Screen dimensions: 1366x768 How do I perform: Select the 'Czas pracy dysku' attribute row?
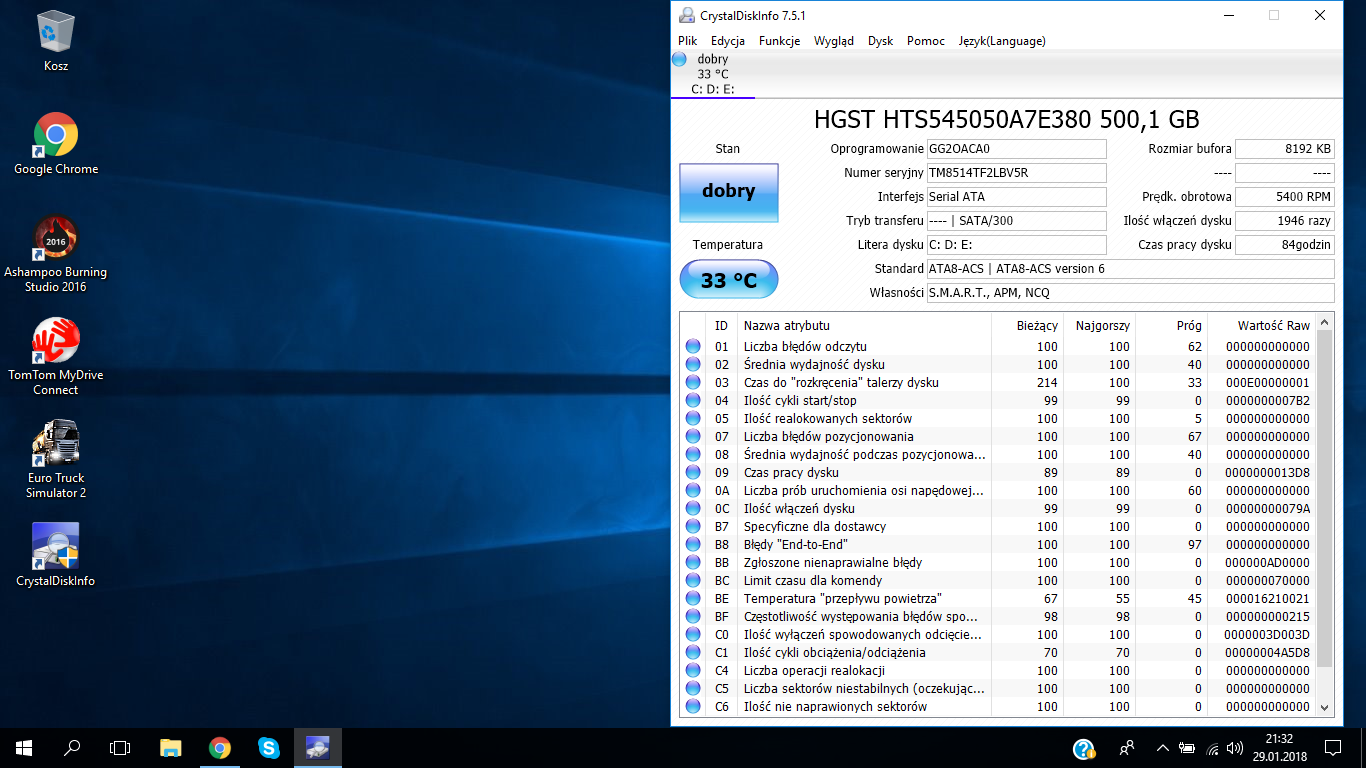(998, 473)
